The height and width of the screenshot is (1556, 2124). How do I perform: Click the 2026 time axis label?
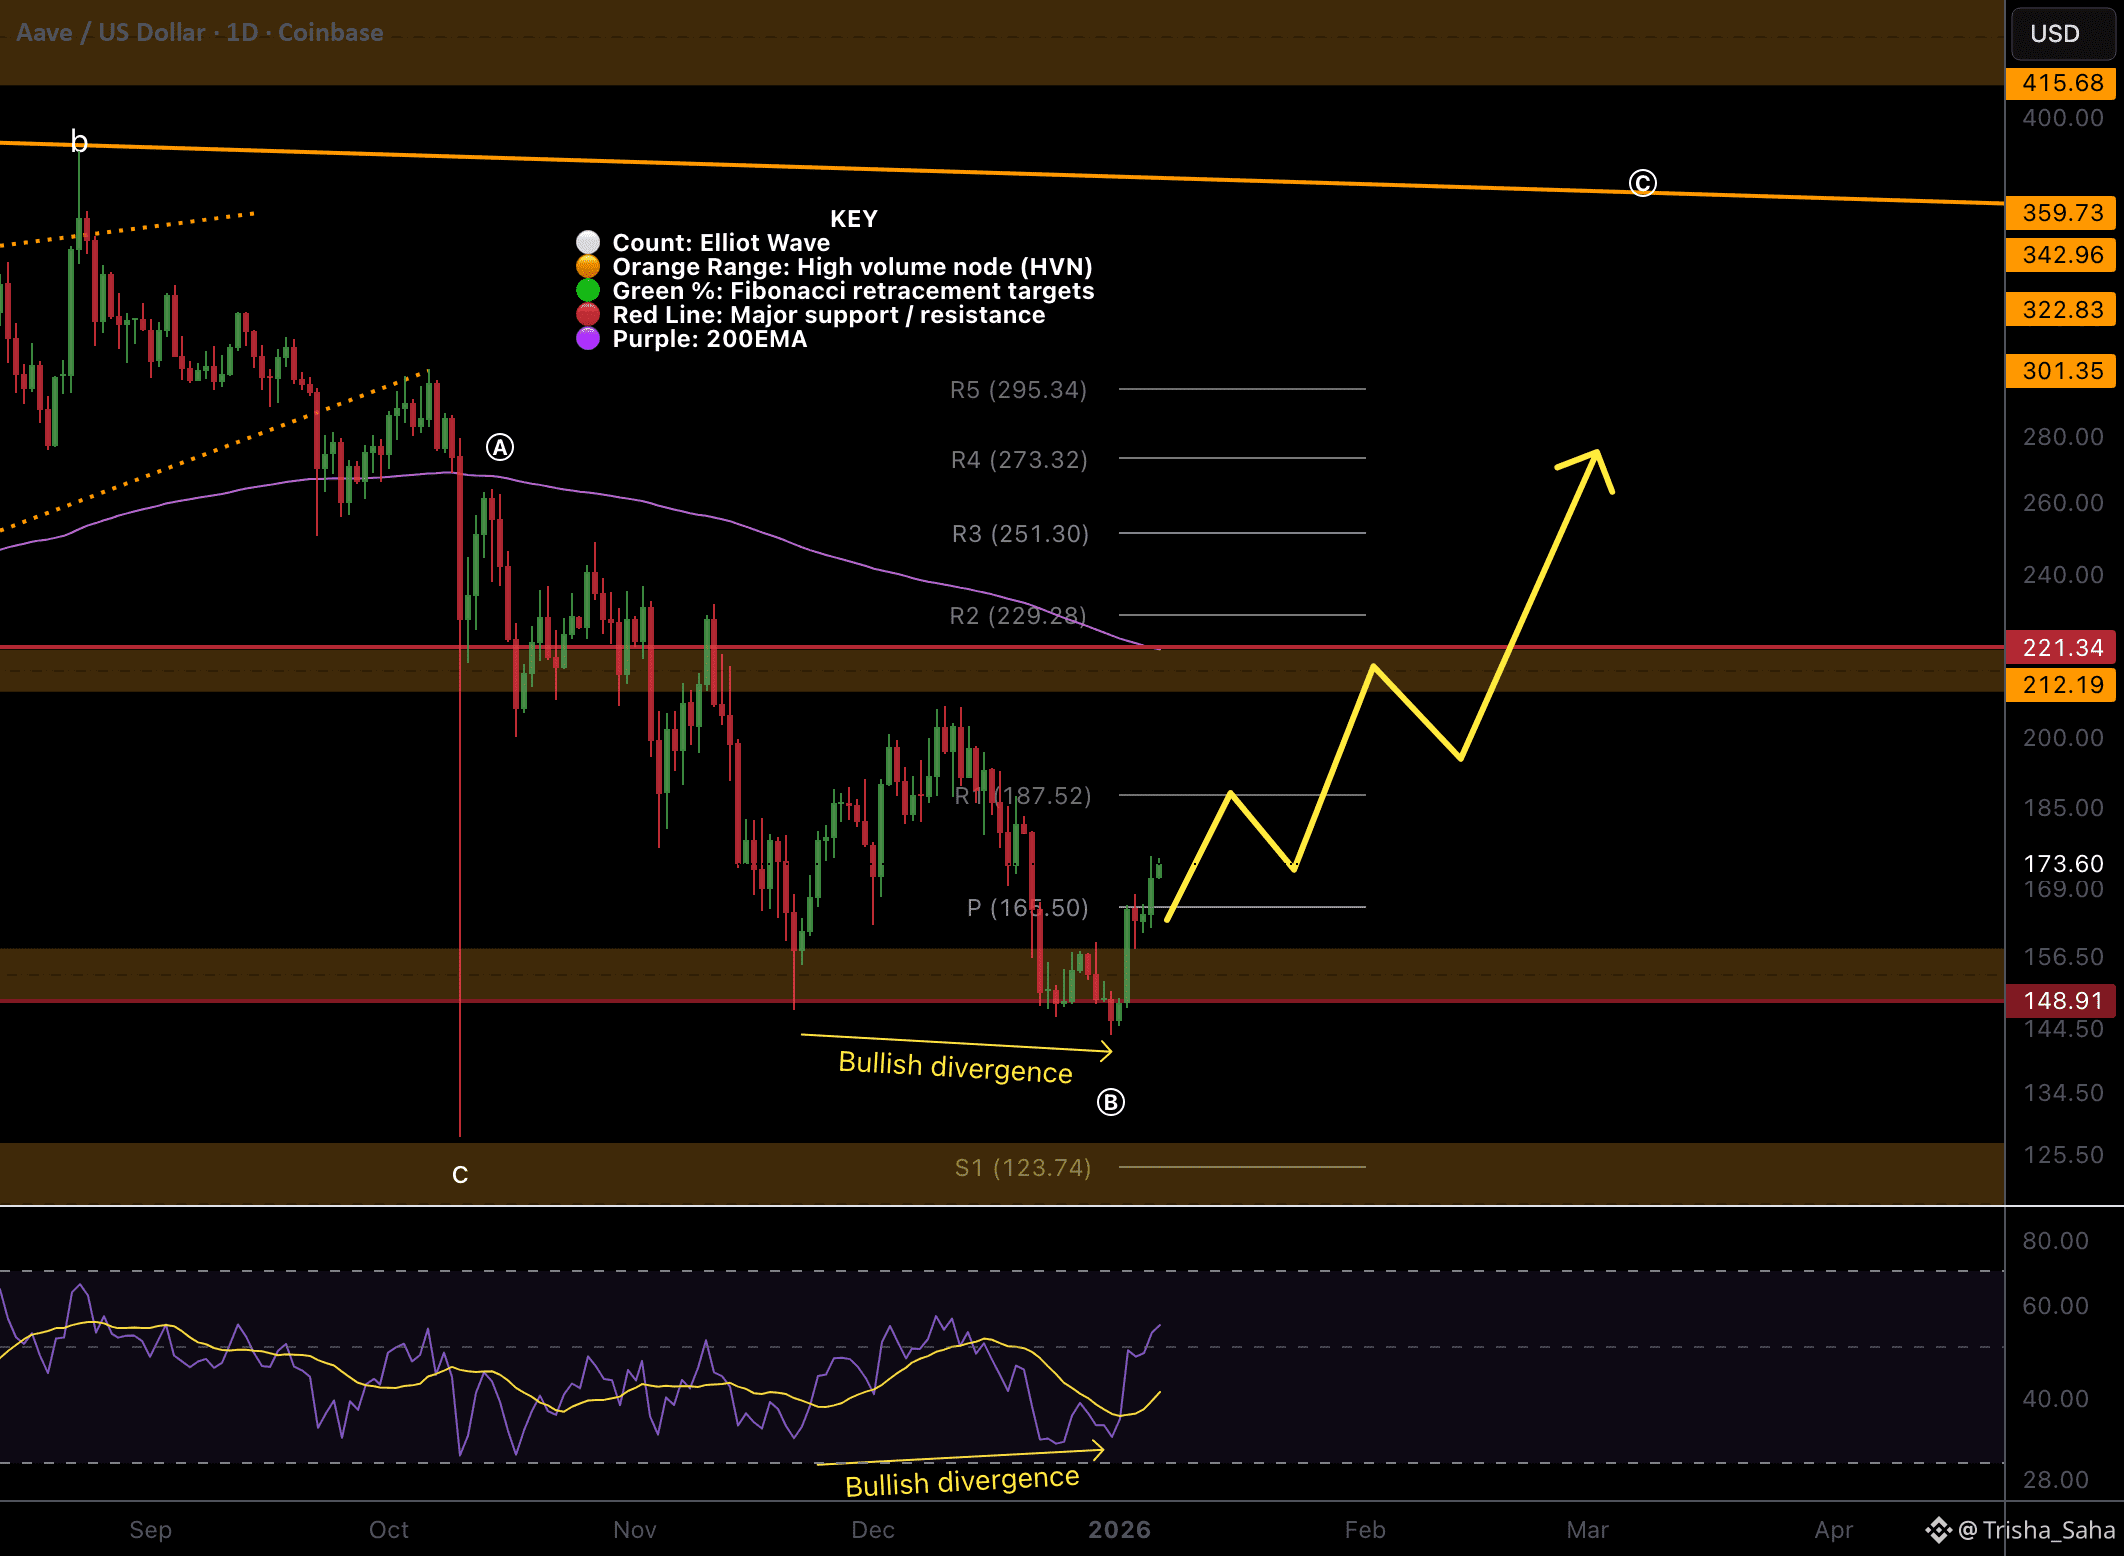coord(1119,1530)
